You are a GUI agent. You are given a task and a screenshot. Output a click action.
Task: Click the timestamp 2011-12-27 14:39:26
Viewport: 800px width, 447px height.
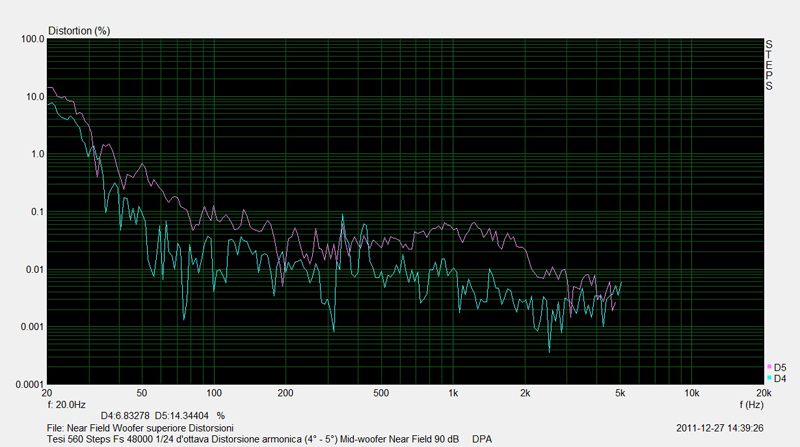coord(719,428)
